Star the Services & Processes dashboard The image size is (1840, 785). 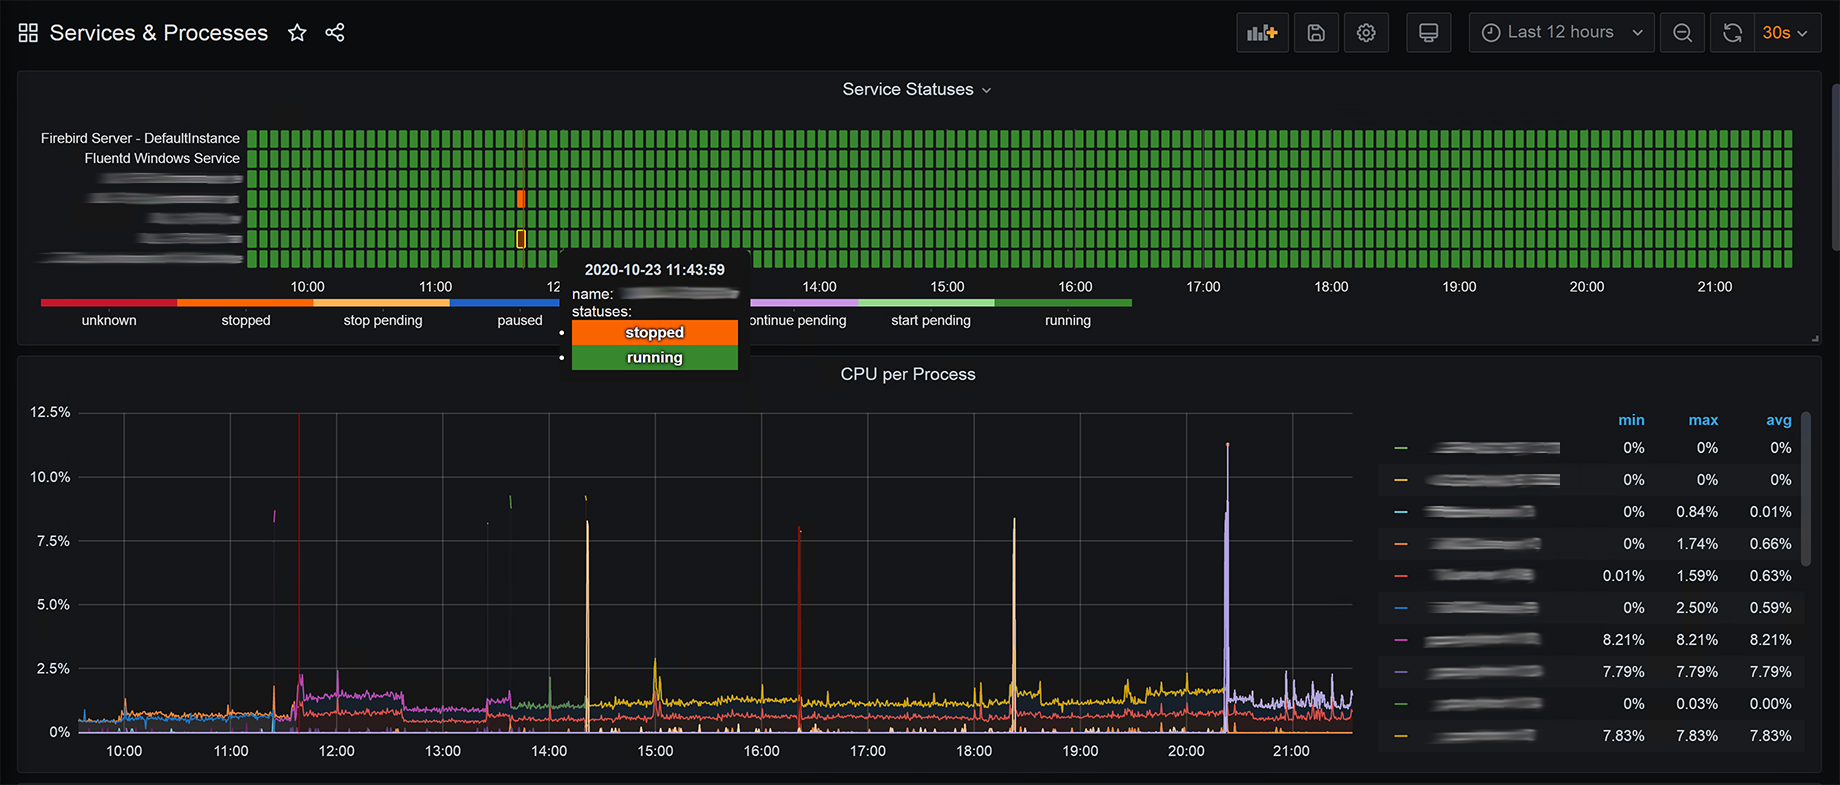click(x=297, y=33)
